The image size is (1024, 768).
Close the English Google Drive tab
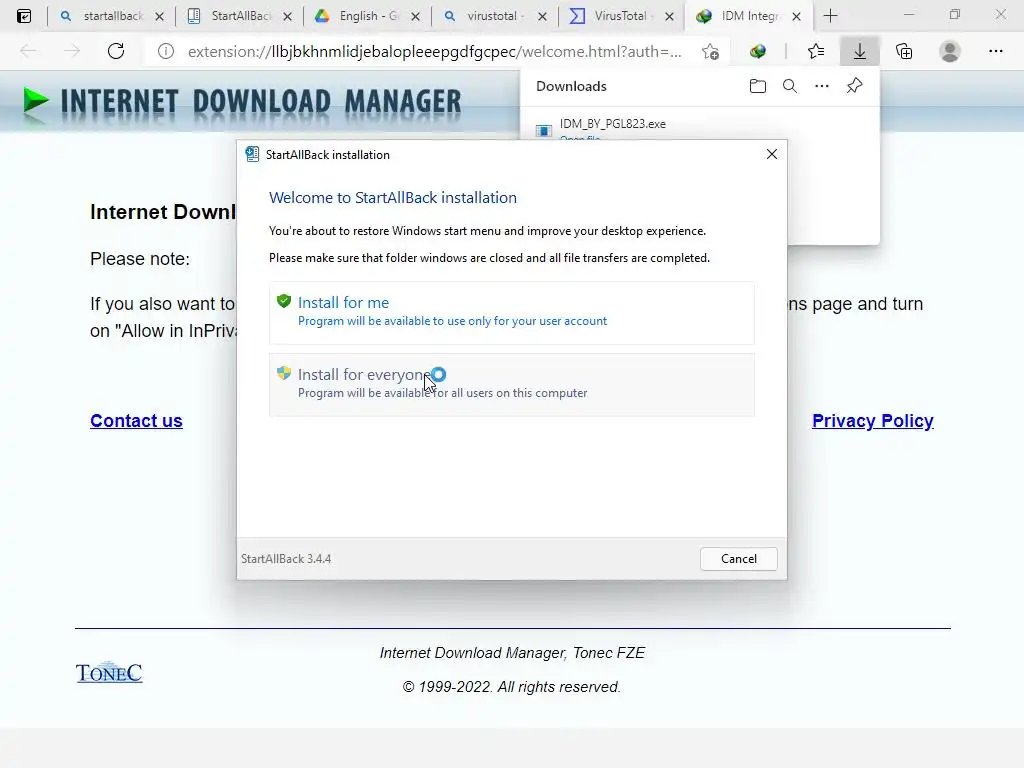tap(415, 16)
